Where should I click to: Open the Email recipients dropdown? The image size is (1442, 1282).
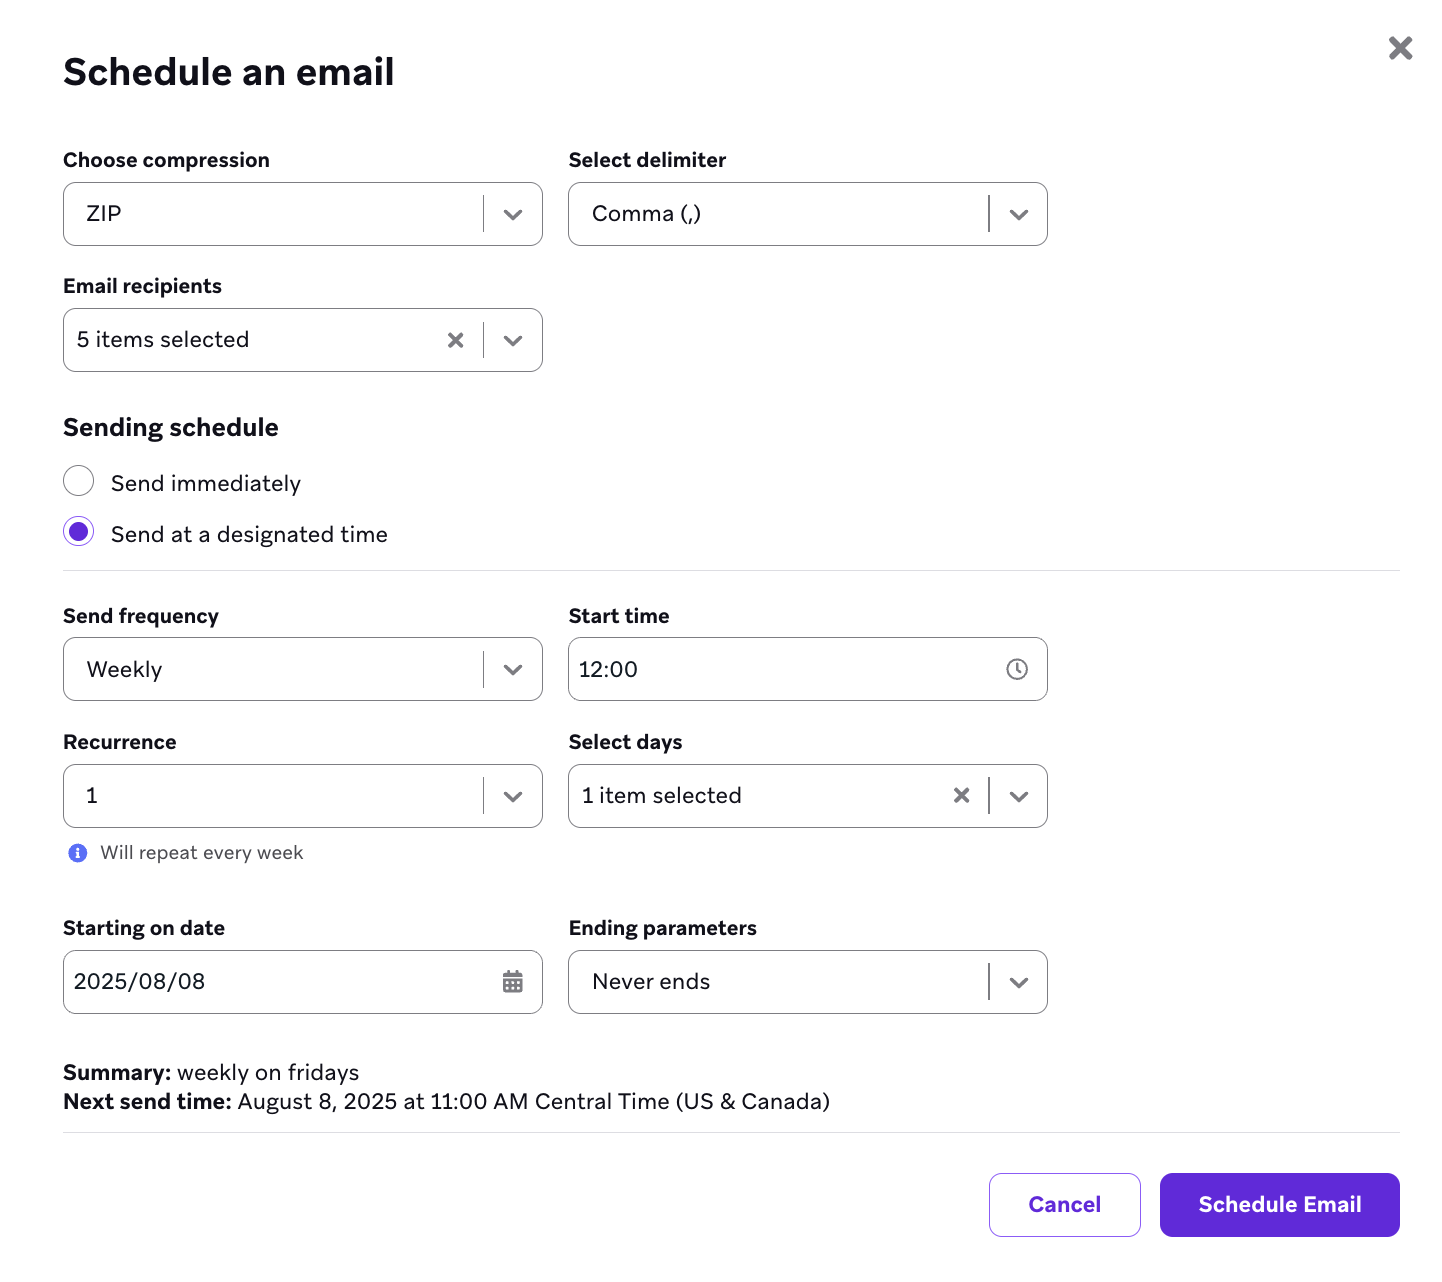click(x=513, y=340)
